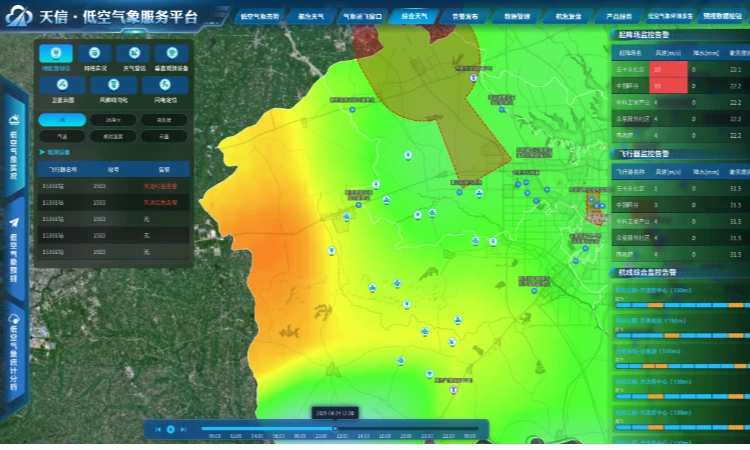This screenshot has width=750, height=450.
Task: Click the second icon in the top layer row
Action: [94, 54]
